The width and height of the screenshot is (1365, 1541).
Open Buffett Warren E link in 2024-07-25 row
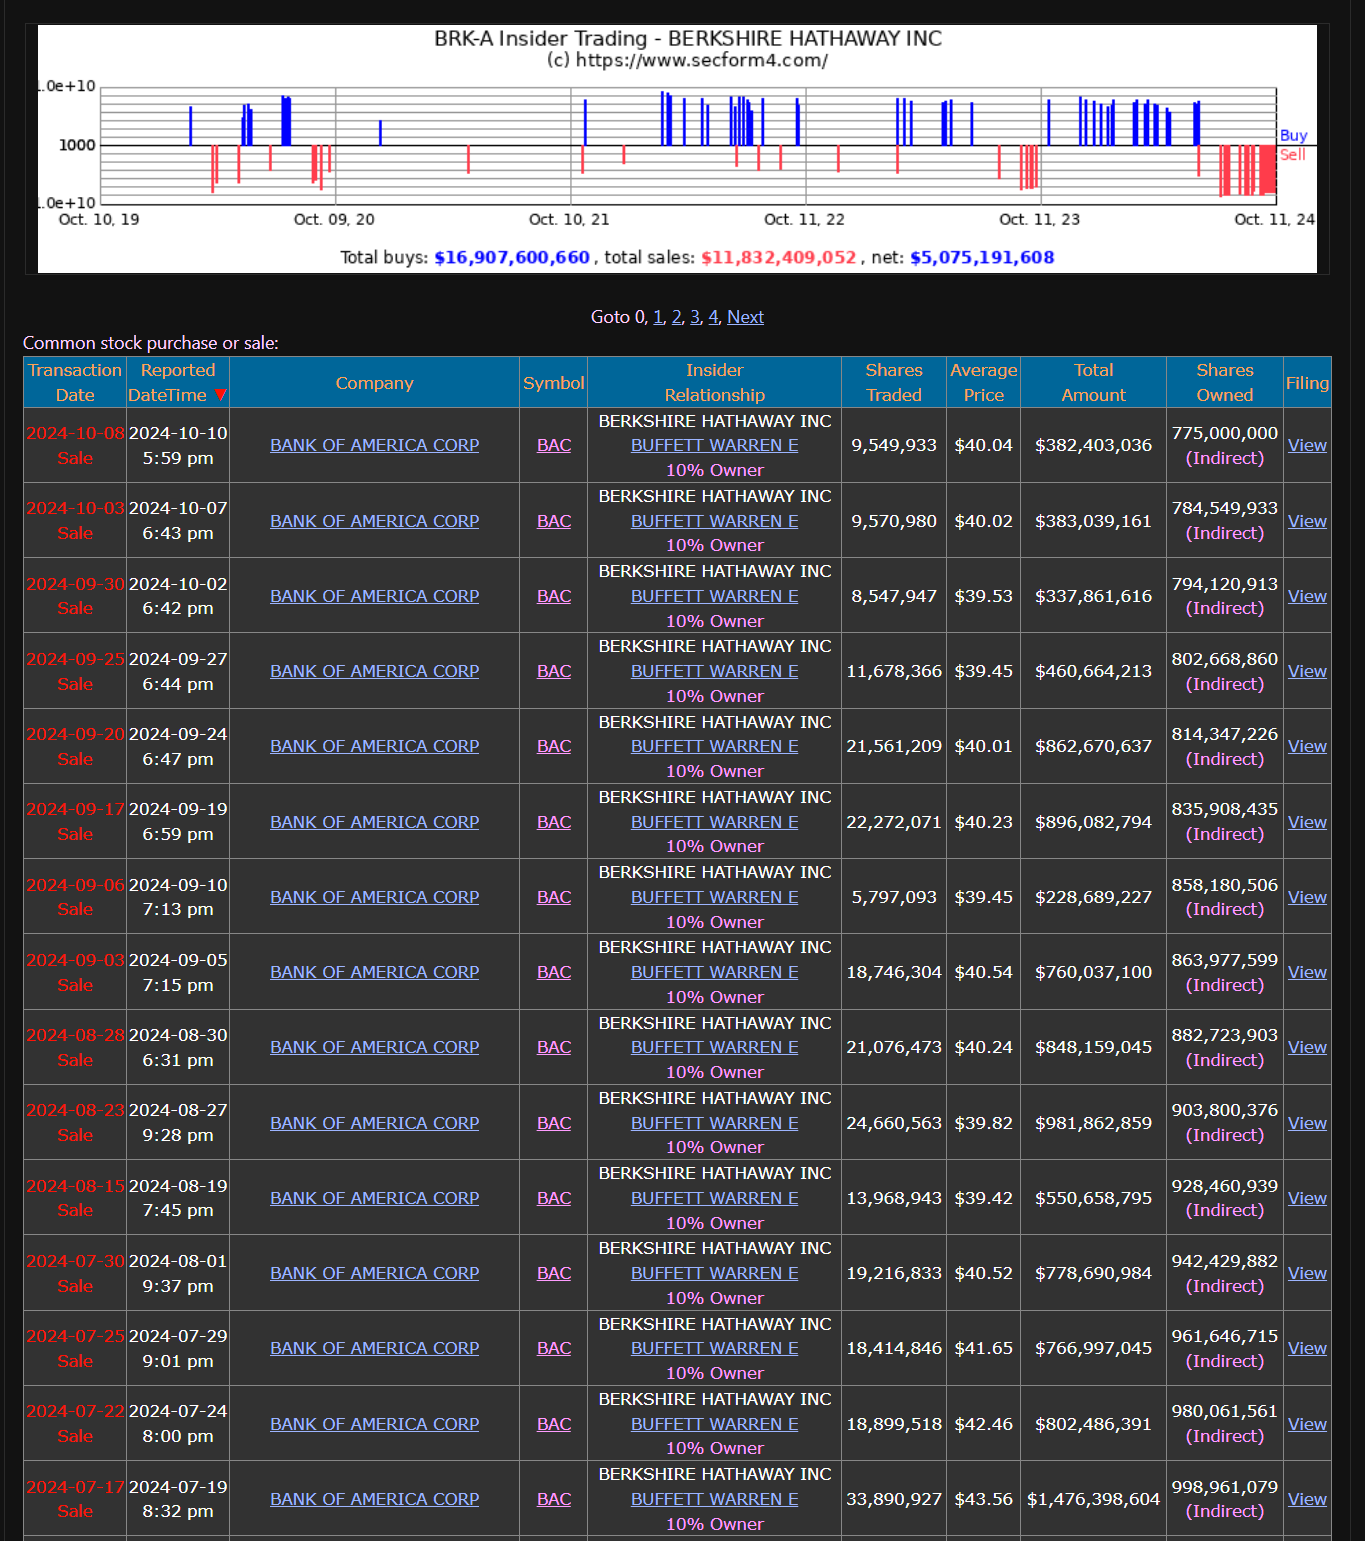click(x=714, y=1348)
